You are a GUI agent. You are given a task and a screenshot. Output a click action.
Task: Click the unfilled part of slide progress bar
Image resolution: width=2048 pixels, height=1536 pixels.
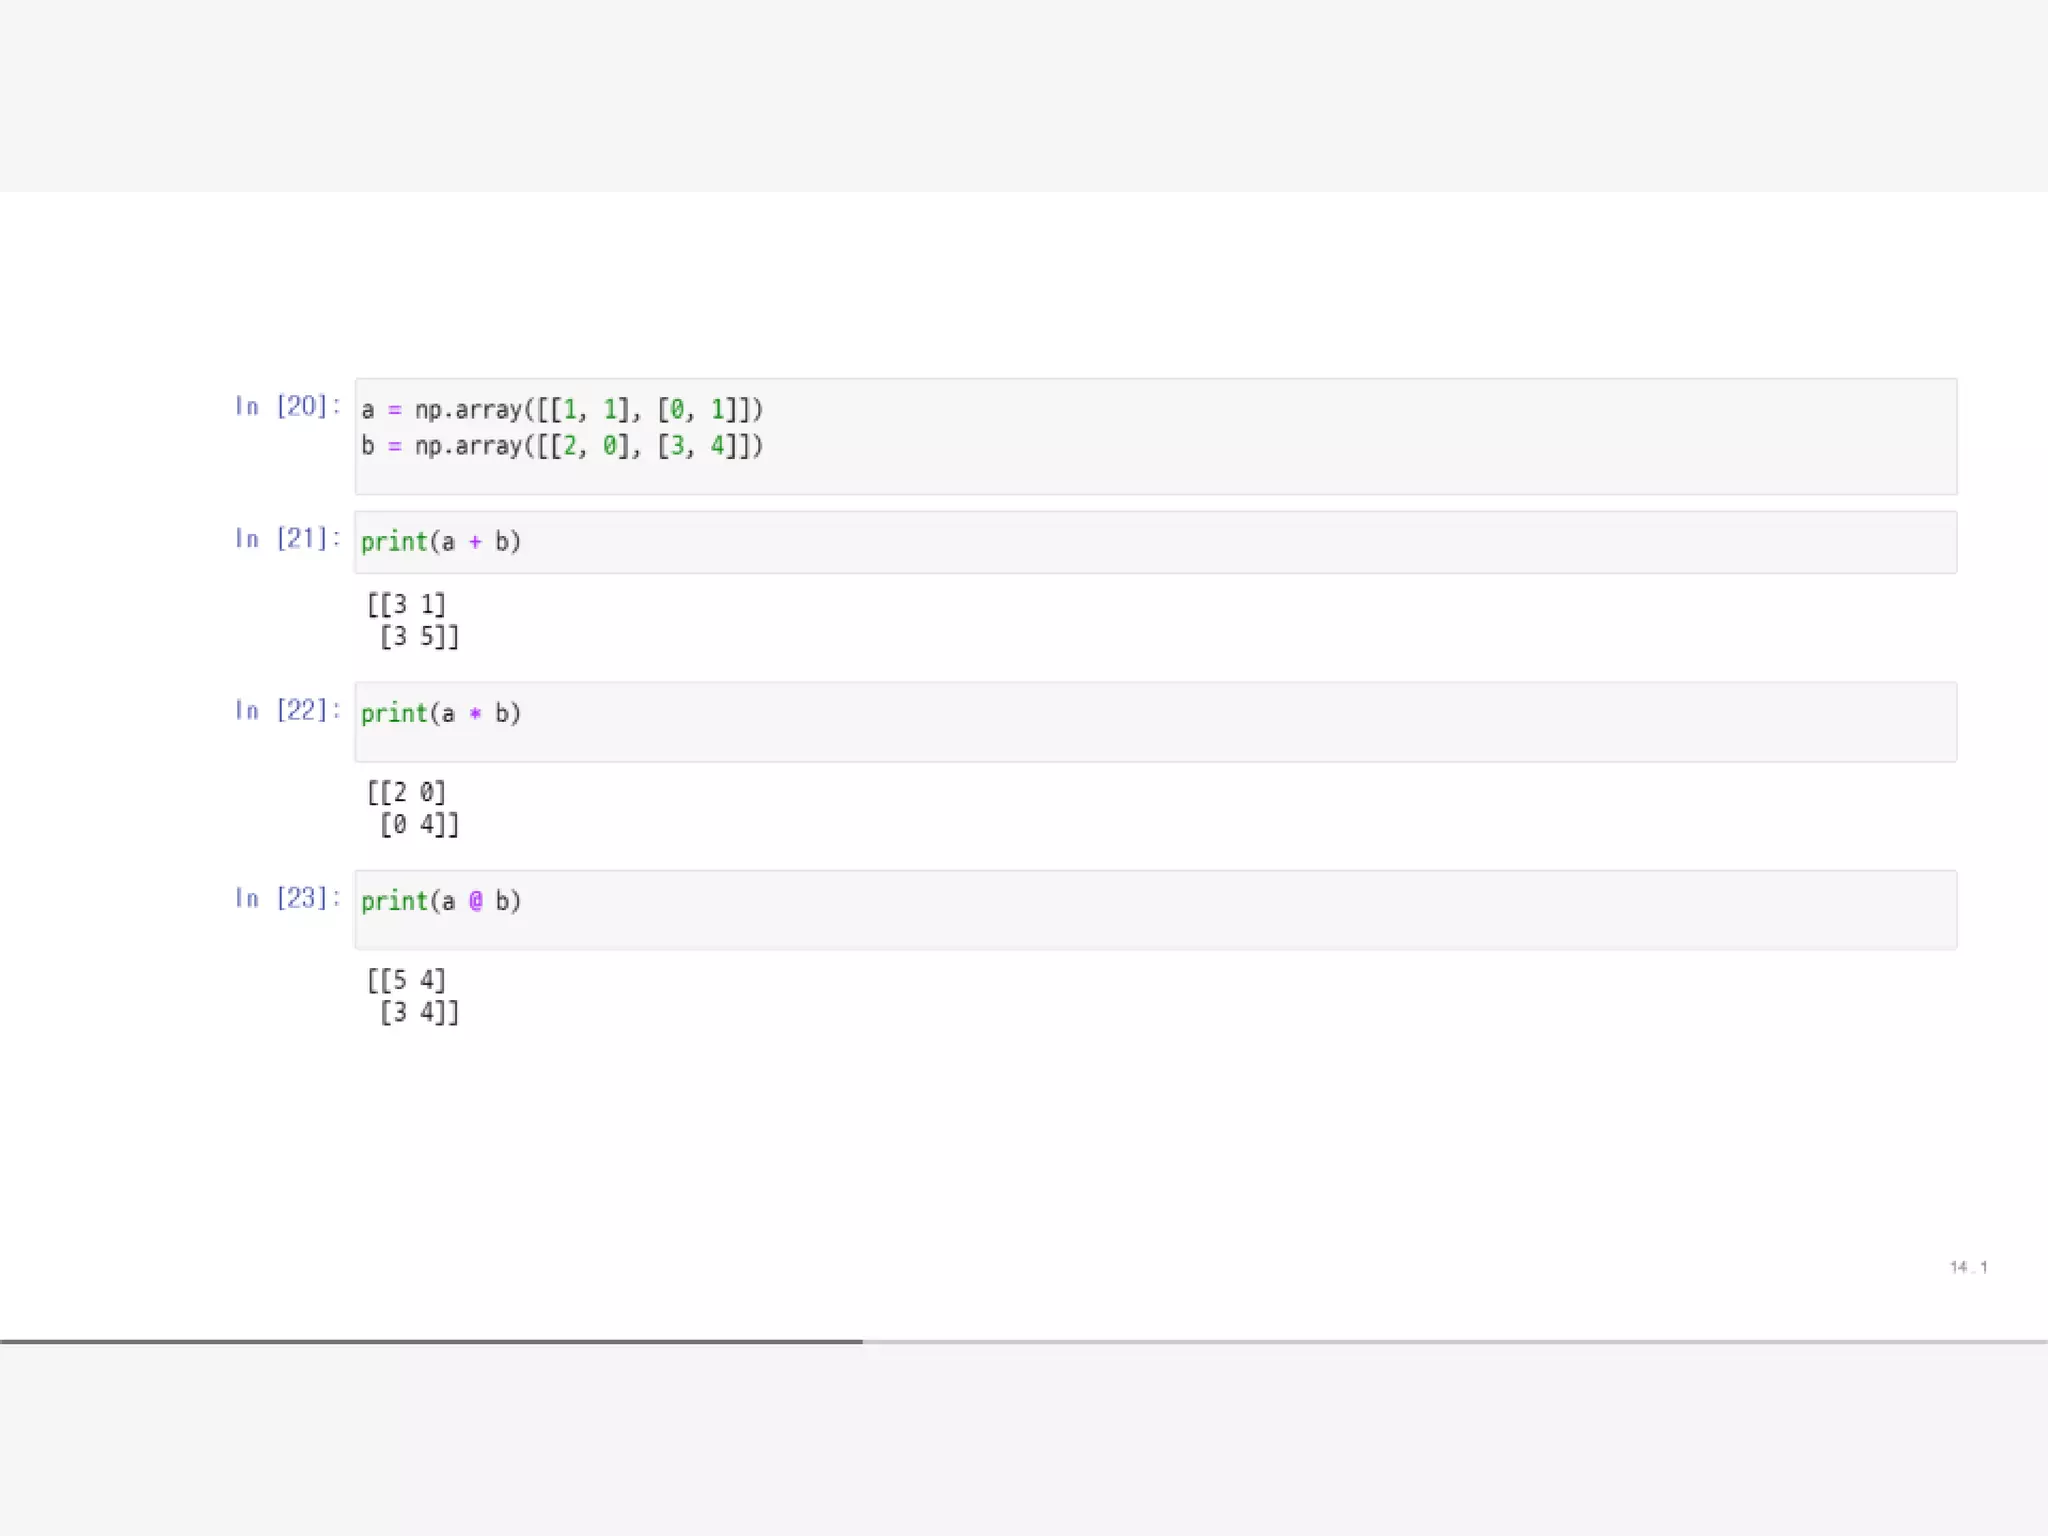coord(1450,1341)
